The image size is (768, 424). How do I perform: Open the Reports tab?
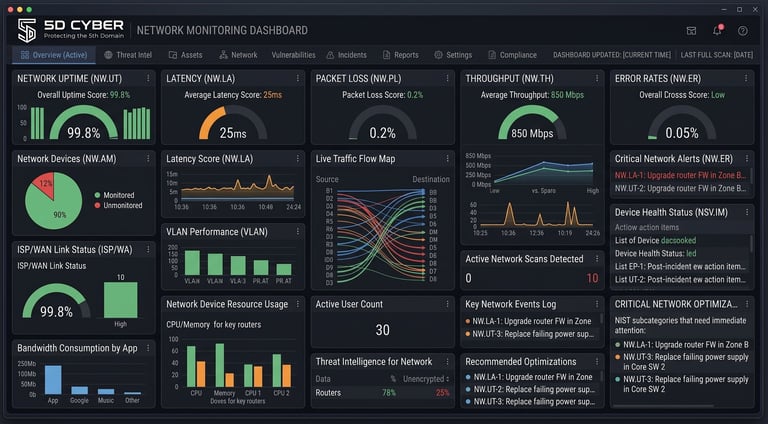[401, 55]
